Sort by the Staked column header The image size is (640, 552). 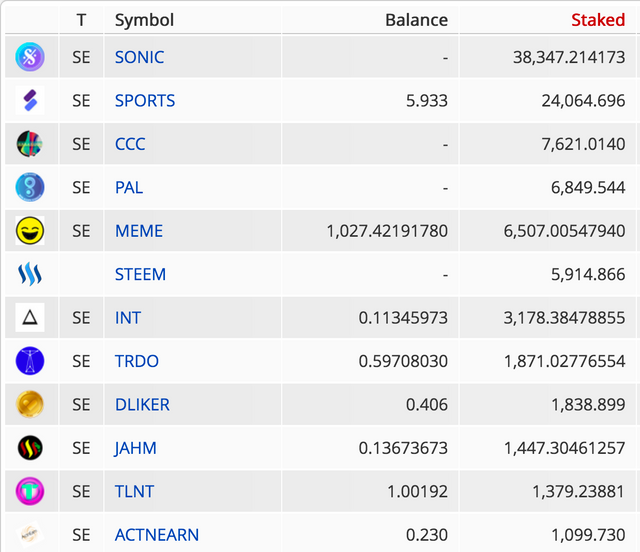598,20
